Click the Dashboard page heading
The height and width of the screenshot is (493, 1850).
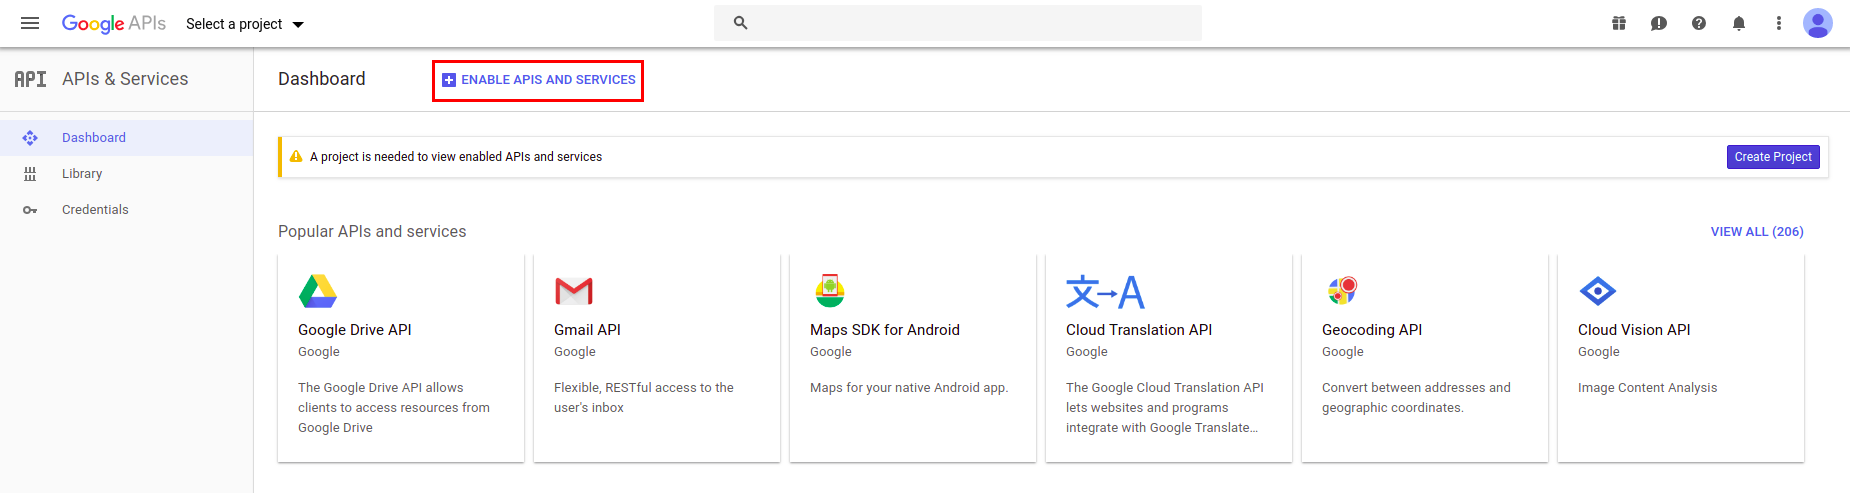(322, 79)
